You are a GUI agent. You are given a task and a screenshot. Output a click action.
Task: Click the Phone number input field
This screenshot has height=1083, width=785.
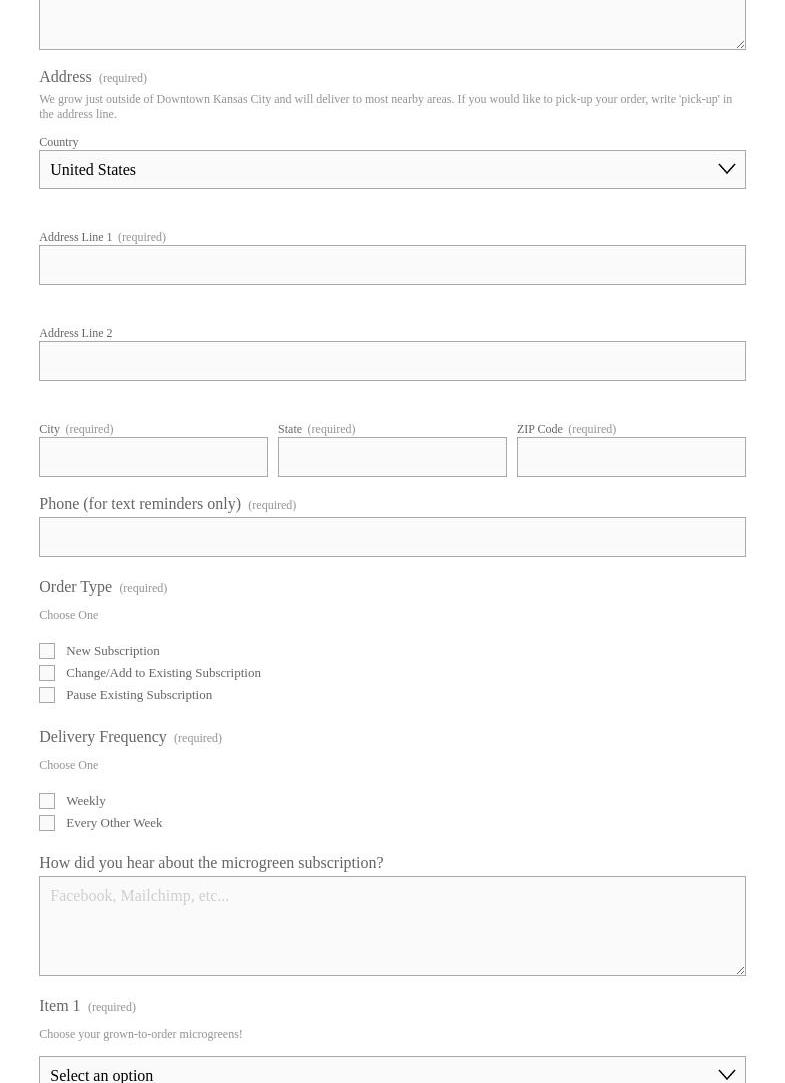coord(392,537)
